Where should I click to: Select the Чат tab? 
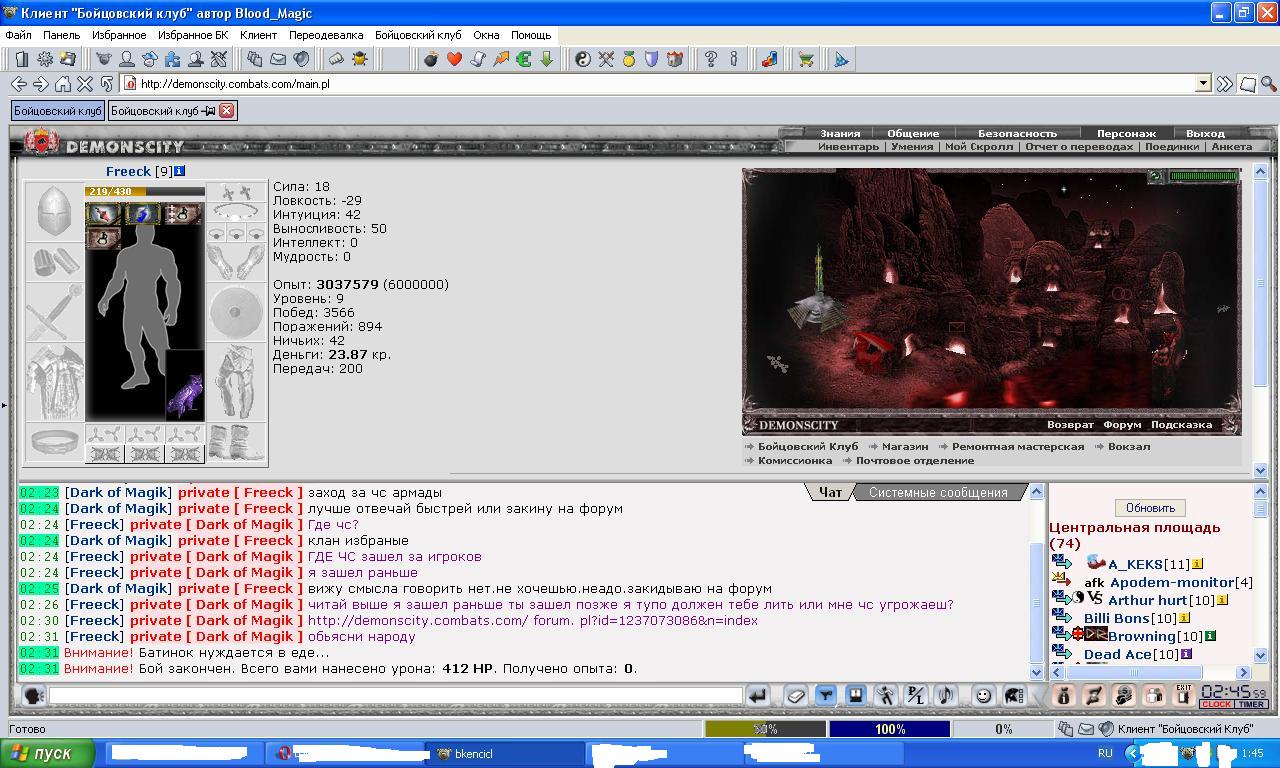point(830,492)
